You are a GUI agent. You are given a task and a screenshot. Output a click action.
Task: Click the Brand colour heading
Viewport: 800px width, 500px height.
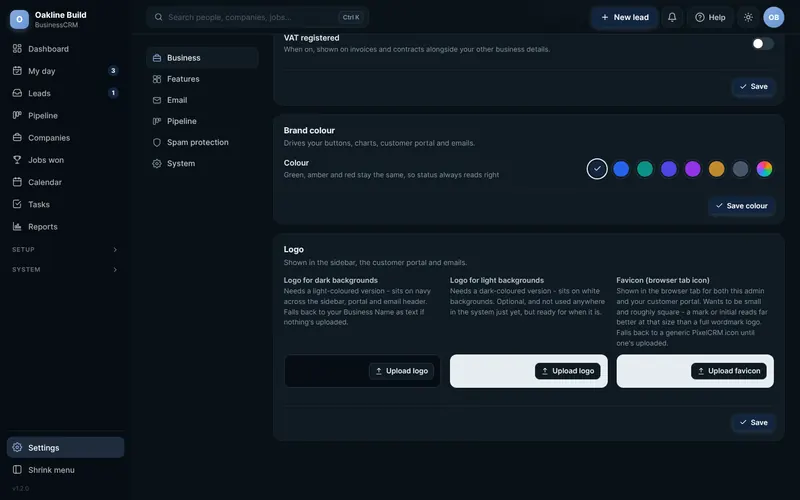tap(309, 131)
